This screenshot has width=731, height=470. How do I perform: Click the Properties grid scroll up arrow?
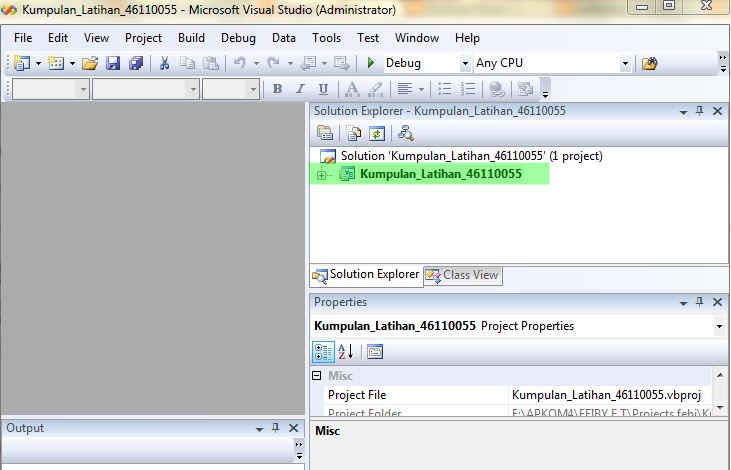720,375
